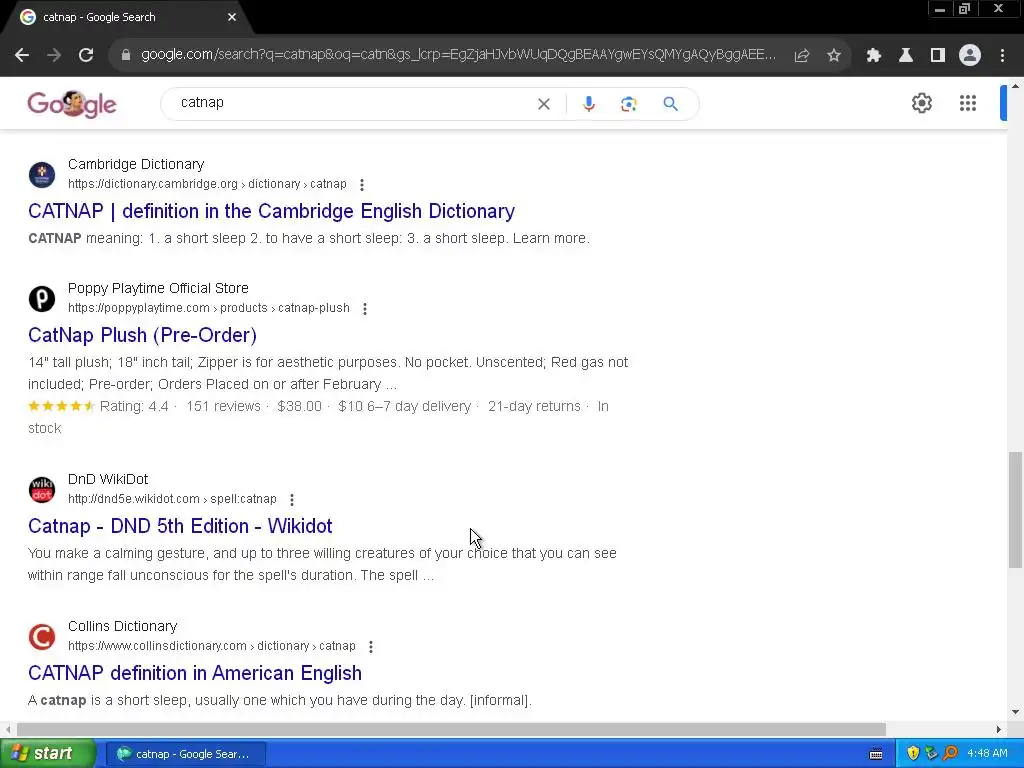Reload the page with the refresh icon
The height and width of the screenshot is (768, 1024).
tap(86, 56)
